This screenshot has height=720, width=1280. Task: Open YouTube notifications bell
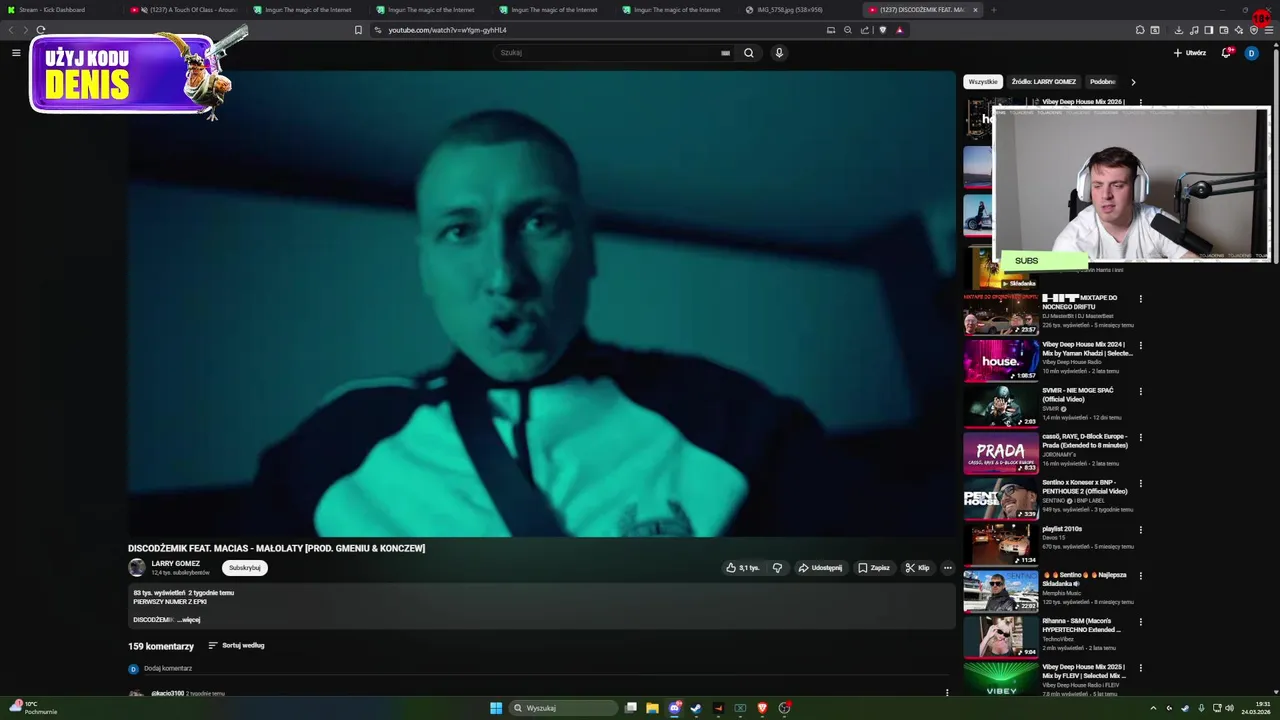point(1226,53)
